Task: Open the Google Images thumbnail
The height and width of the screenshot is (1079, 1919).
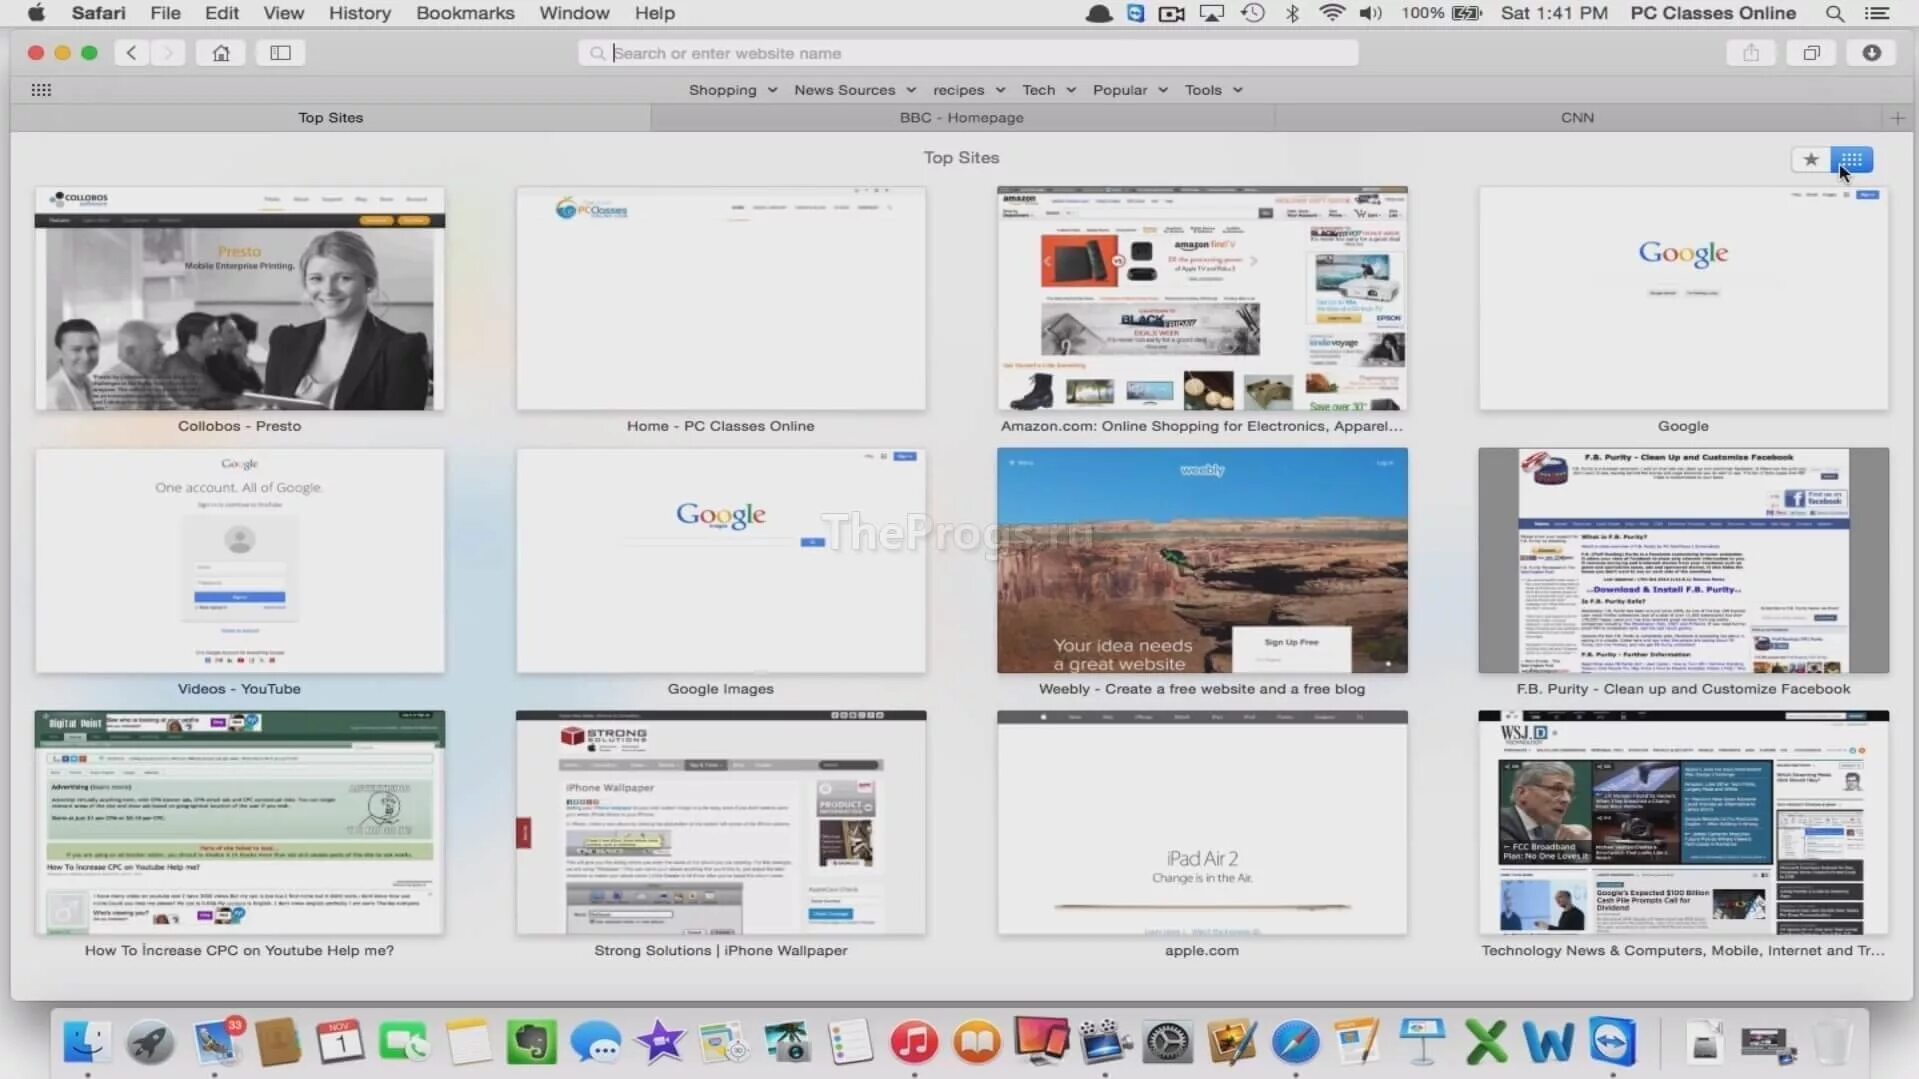Action: point(721,561)
